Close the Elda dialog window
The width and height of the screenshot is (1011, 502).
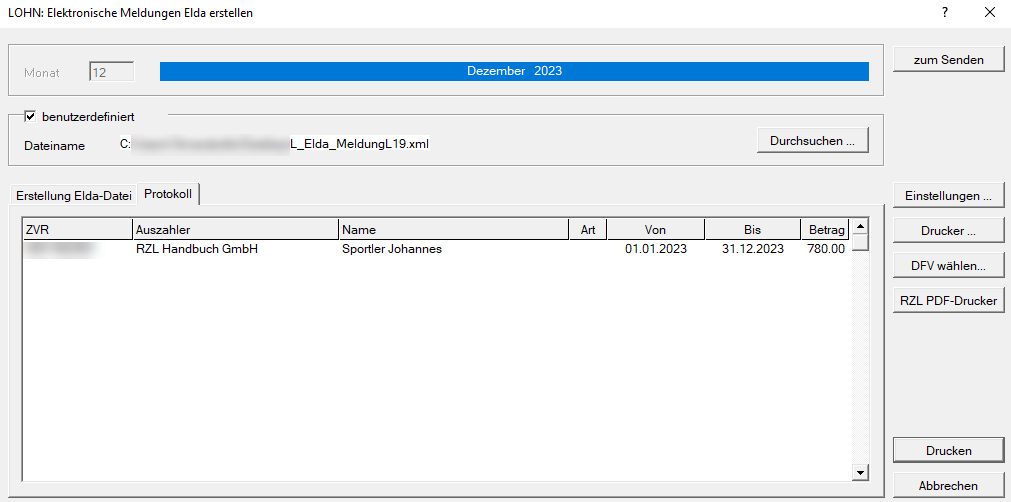(x=989, y=13)
